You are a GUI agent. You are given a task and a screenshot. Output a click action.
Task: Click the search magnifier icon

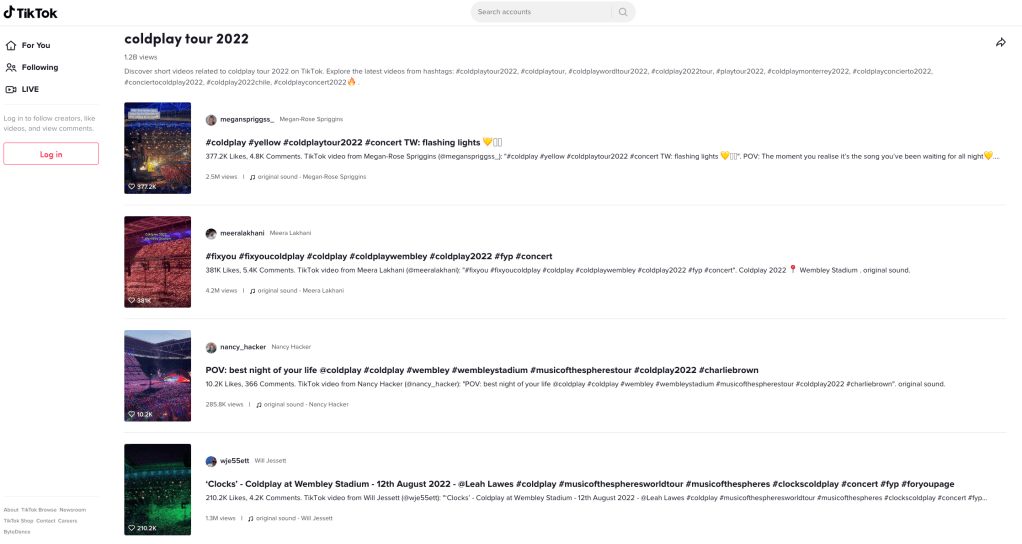coord(623,12)
